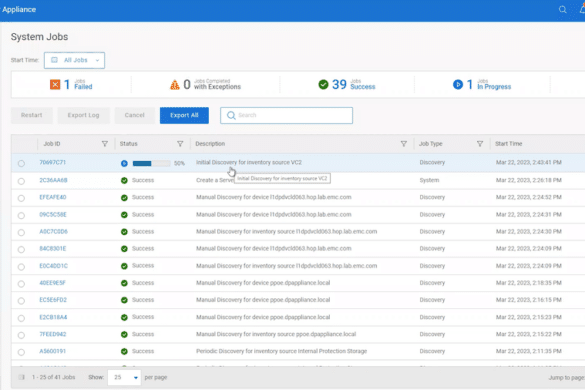Filter the Description column
This screenshot has height=390, width=585.
tap(403, 144)
